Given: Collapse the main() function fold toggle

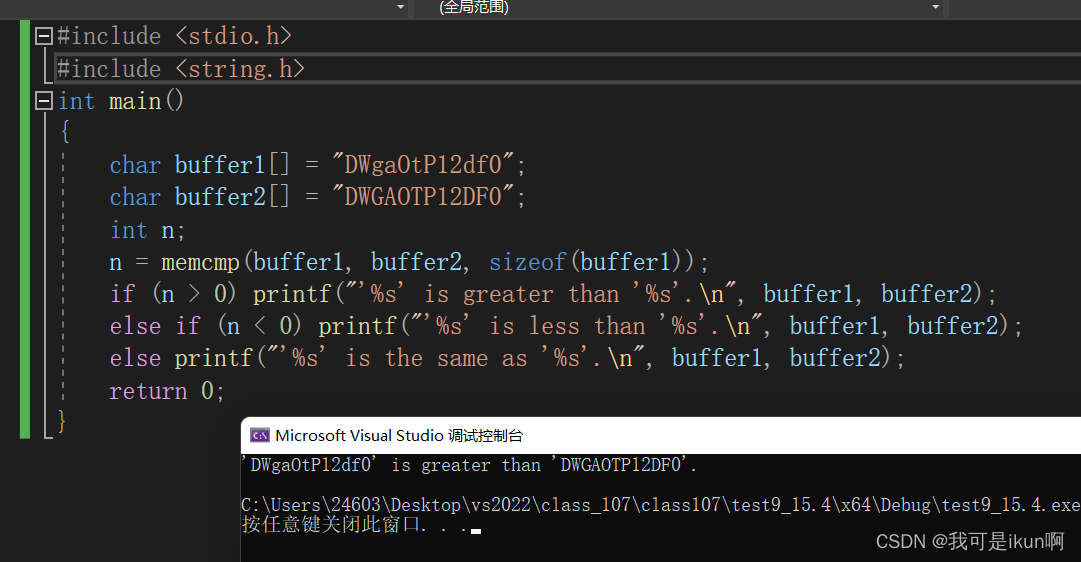Looking at the screenshot, I should click(44, 101).
